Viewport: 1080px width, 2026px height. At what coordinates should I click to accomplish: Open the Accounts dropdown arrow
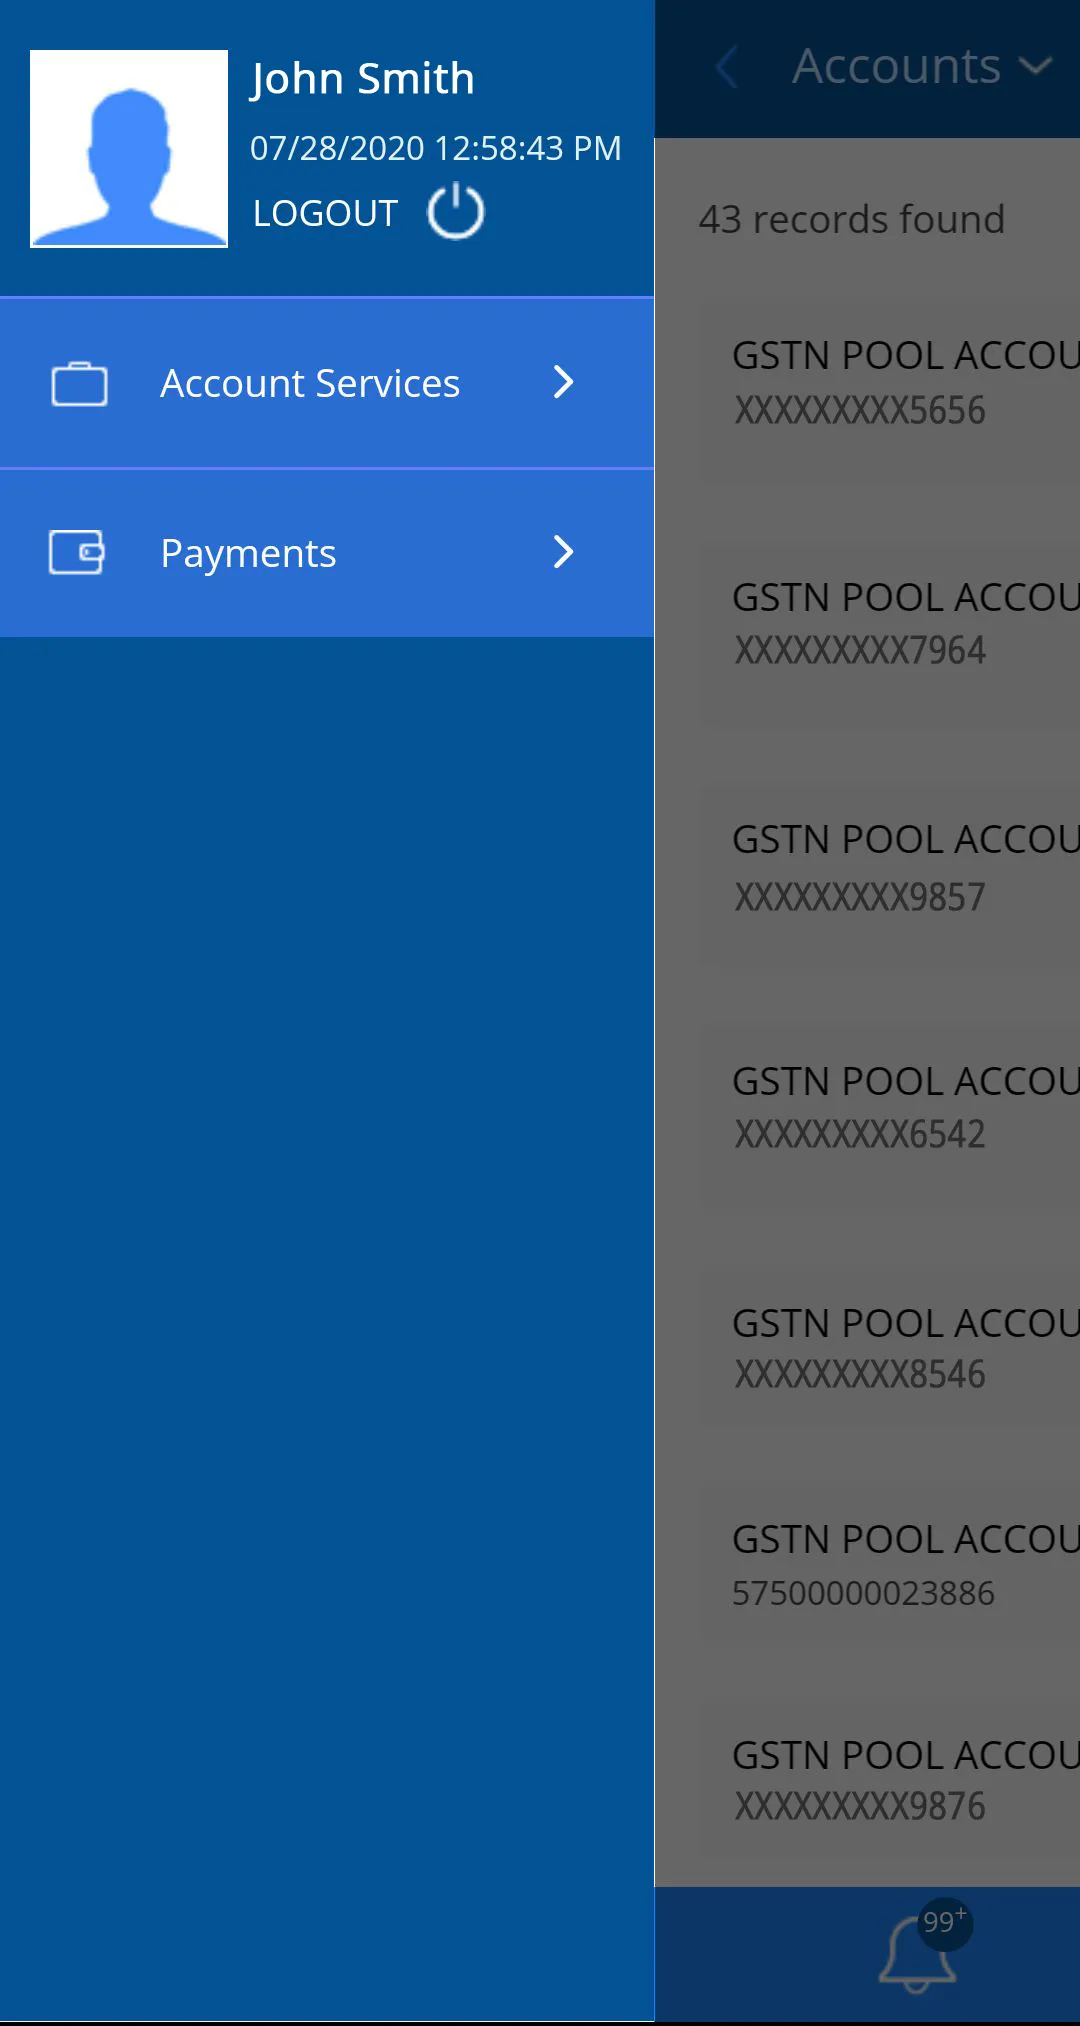click(1036, 67)
